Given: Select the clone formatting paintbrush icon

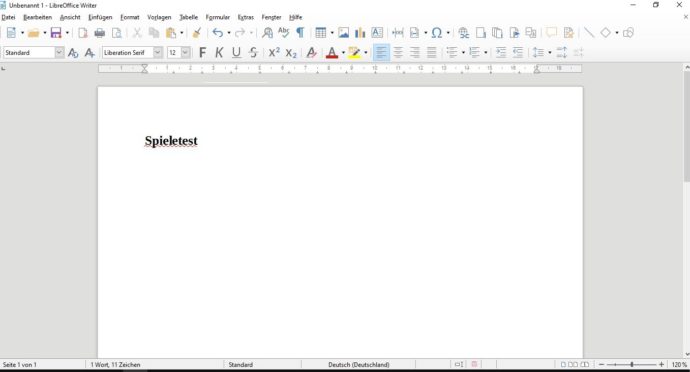Looking at the screenshot, I should coord(197,33).
